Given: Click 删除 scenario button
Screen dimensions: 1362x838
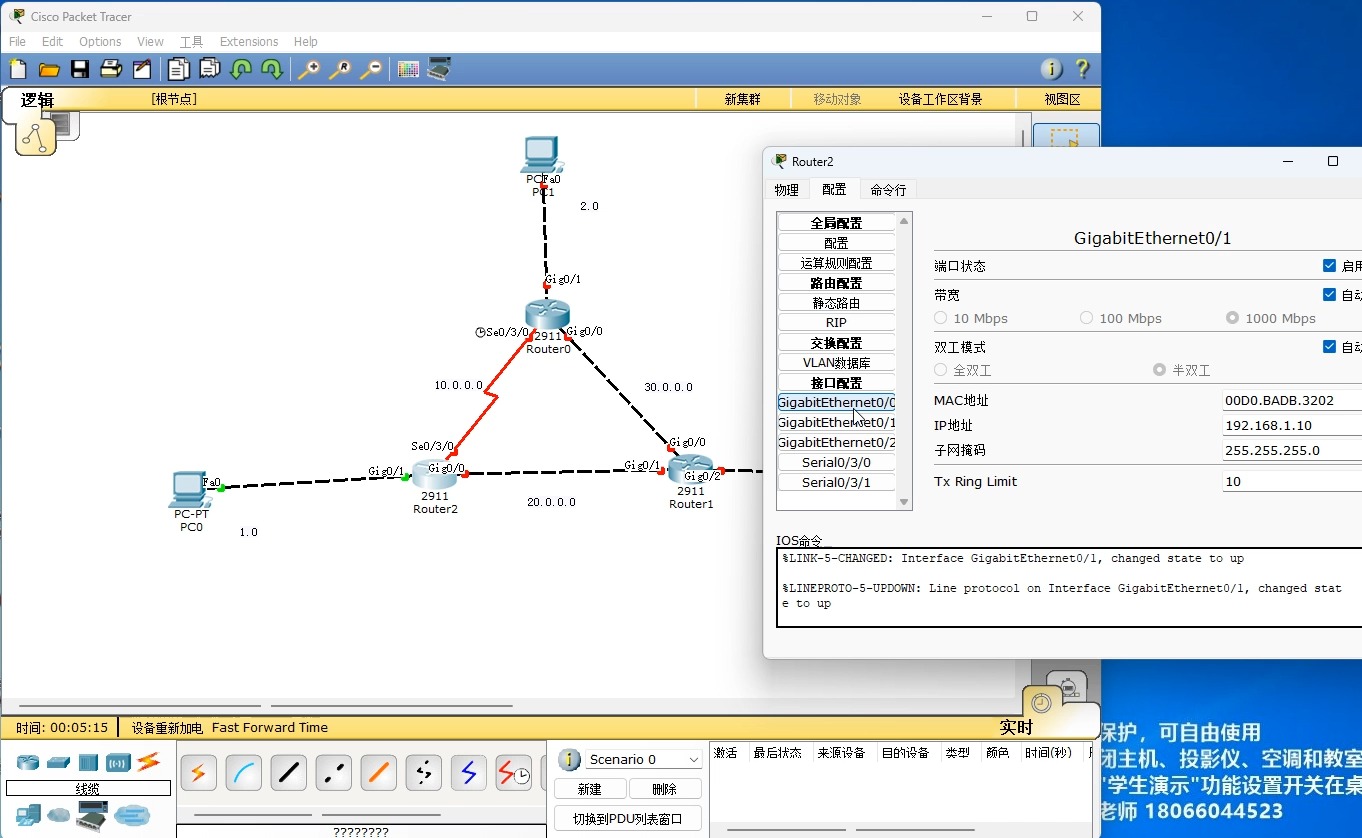Looking at the screenshot, I should click(x=665, y=789).
